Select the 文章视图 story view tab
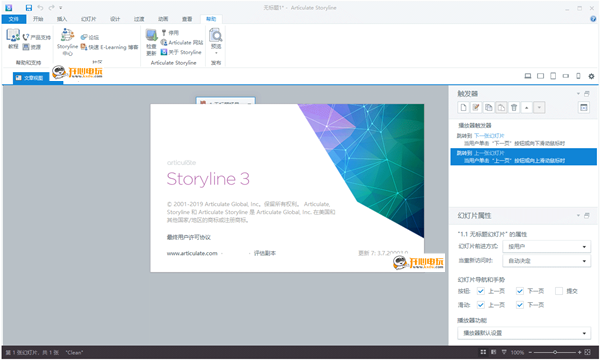The image size is (600, 360). point(30,78)
